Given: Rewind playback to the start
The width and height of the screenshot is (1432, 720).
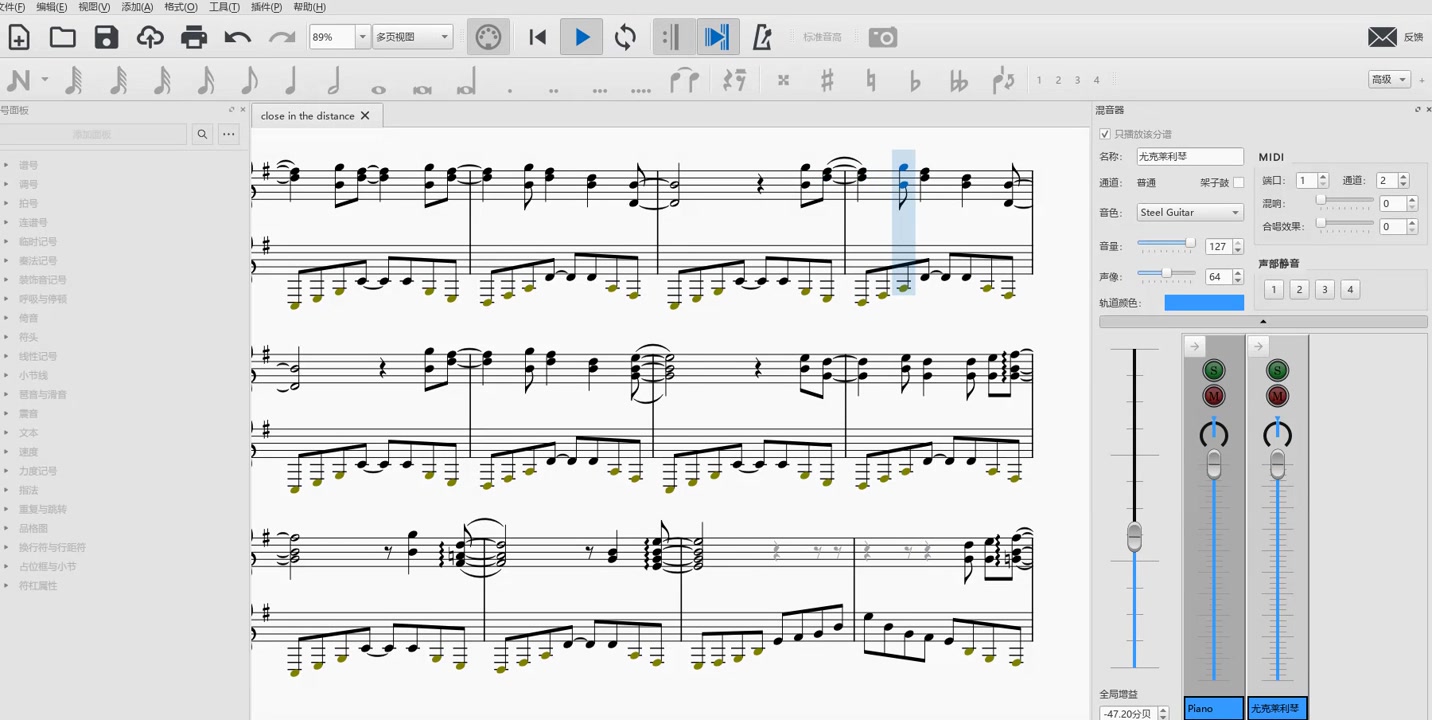Looking at the screenshot, I should pyautogui.click(x=538, y=38).
